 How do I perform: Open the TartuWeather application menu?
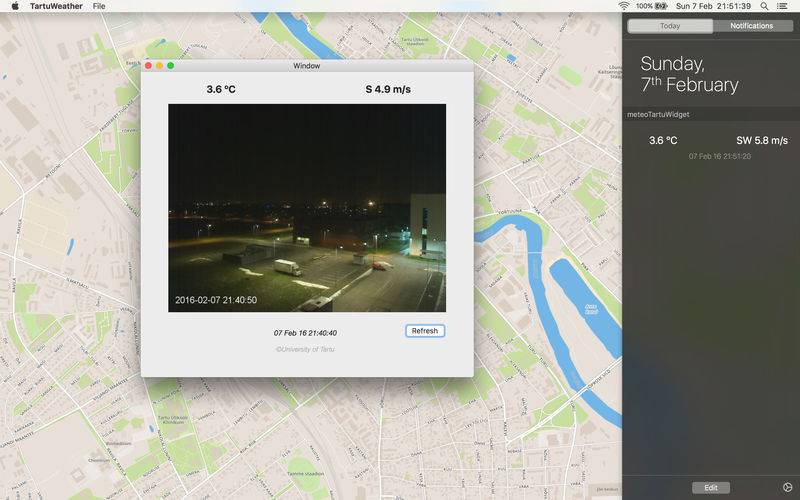56,6
